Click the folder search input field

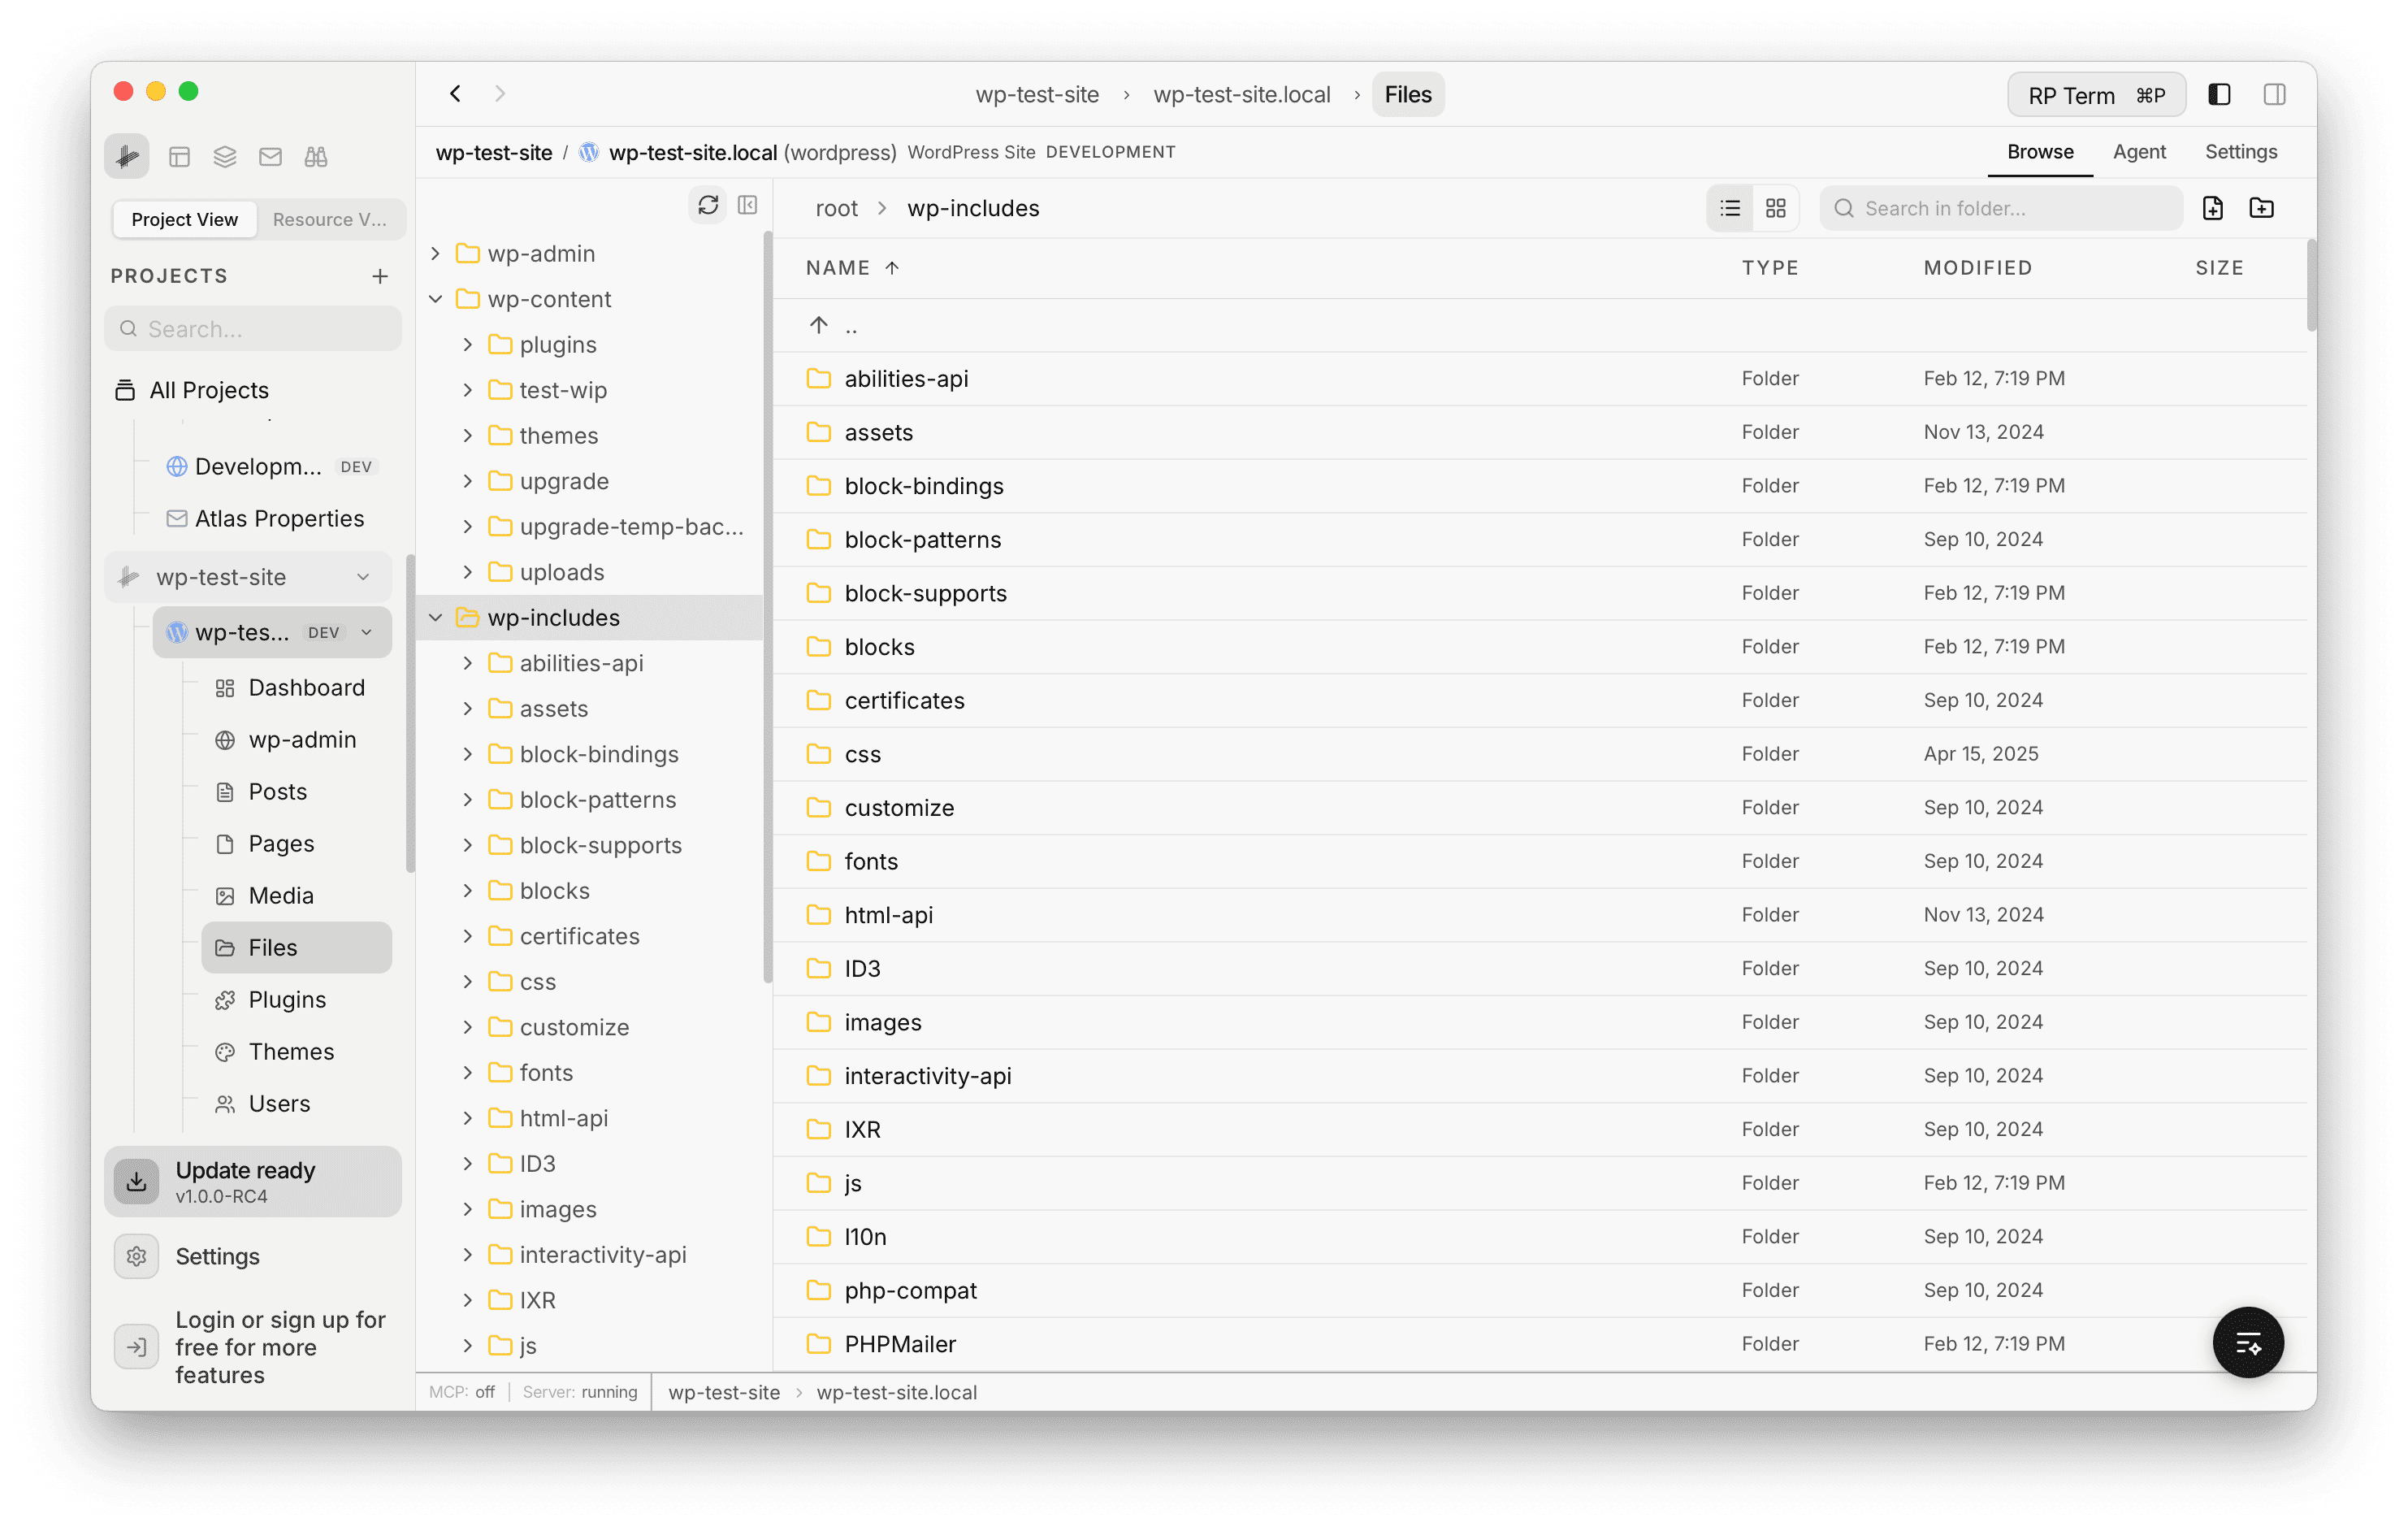tap(2000, 208)
